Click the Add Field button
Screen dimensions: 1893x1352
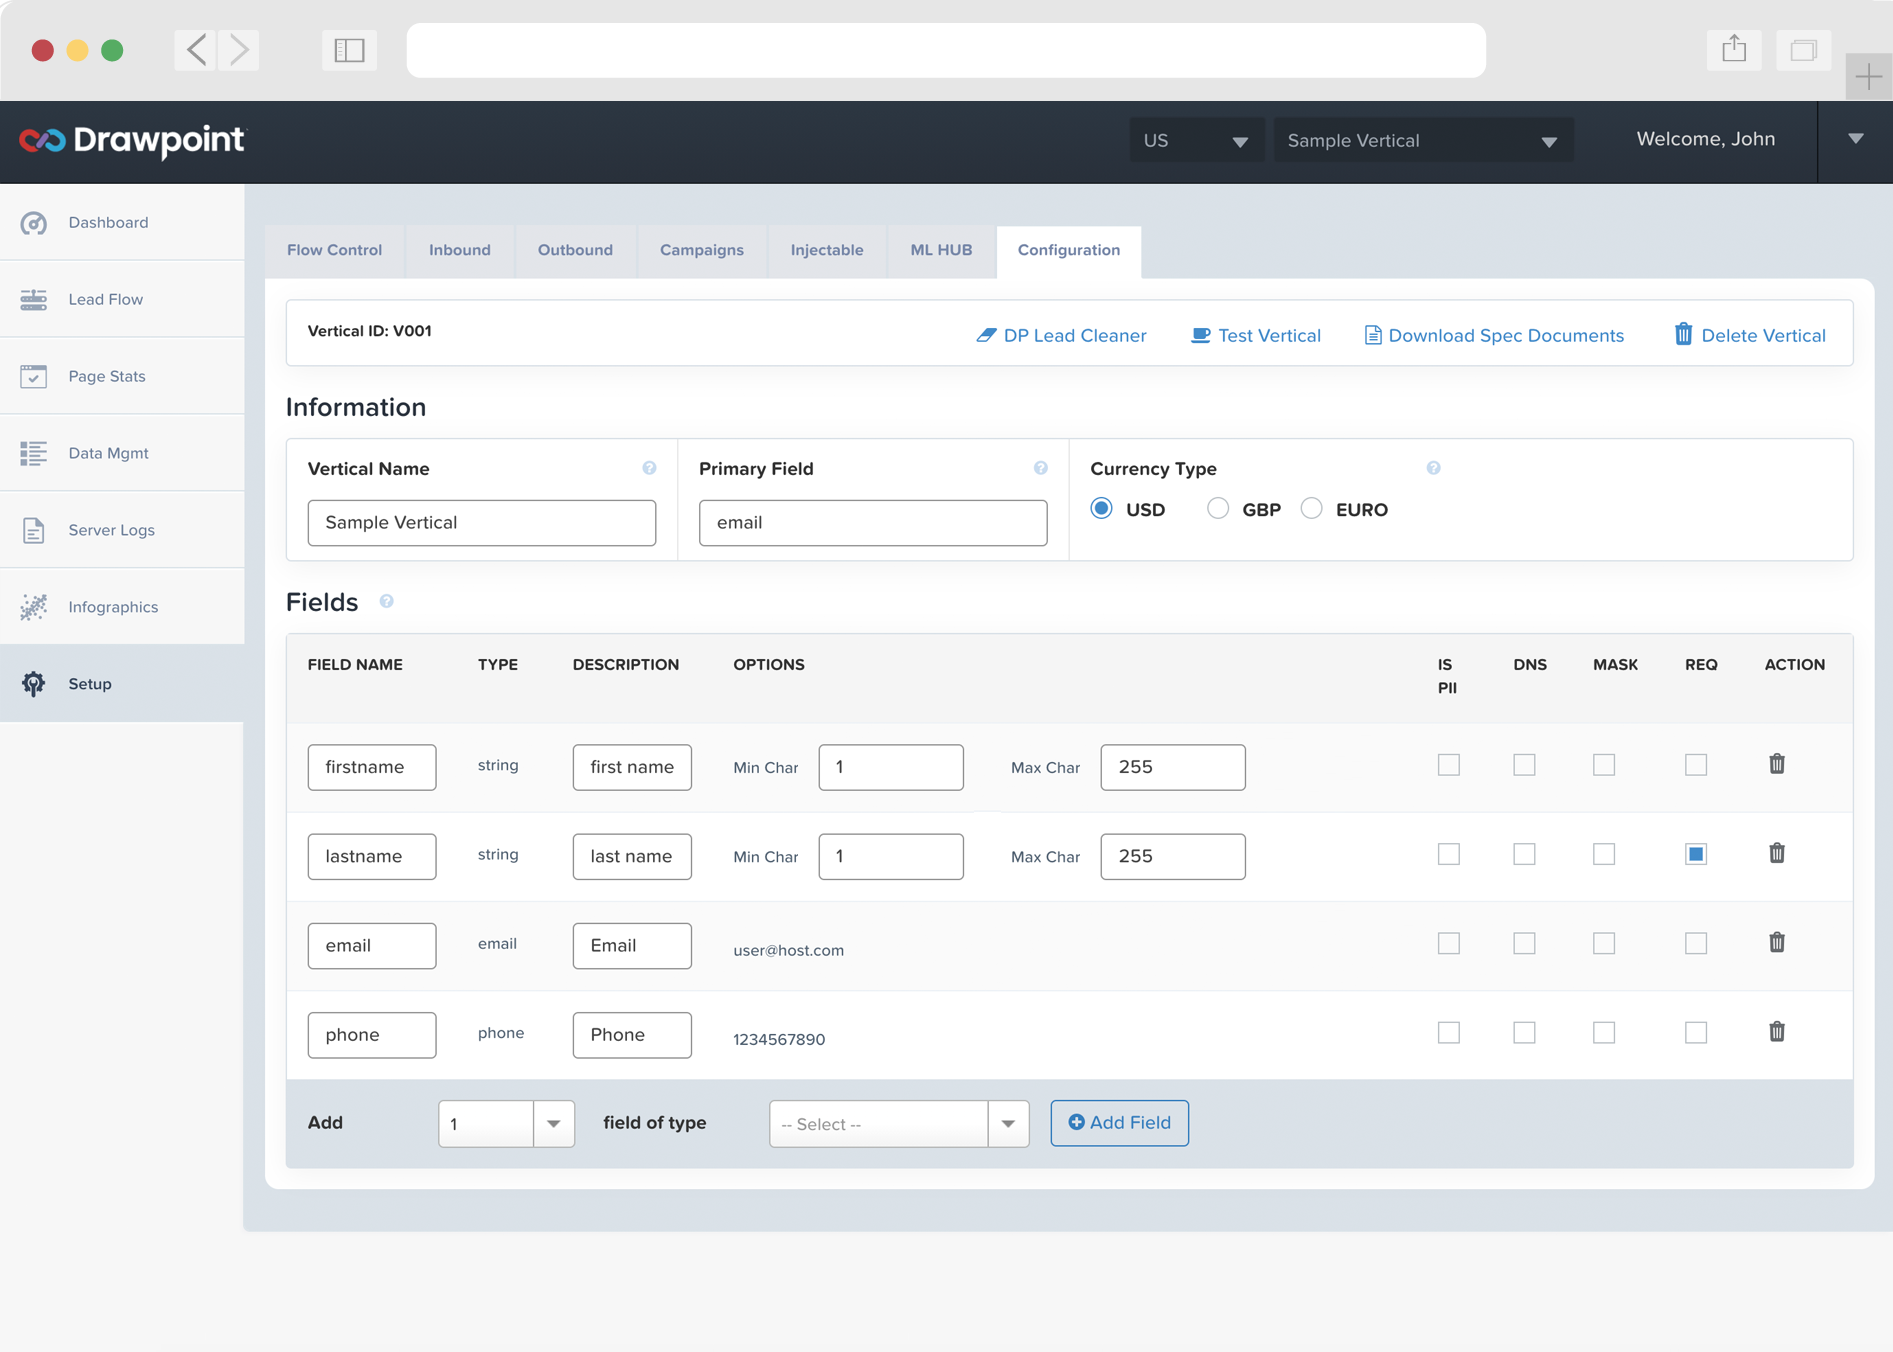click(1119, 1123)
